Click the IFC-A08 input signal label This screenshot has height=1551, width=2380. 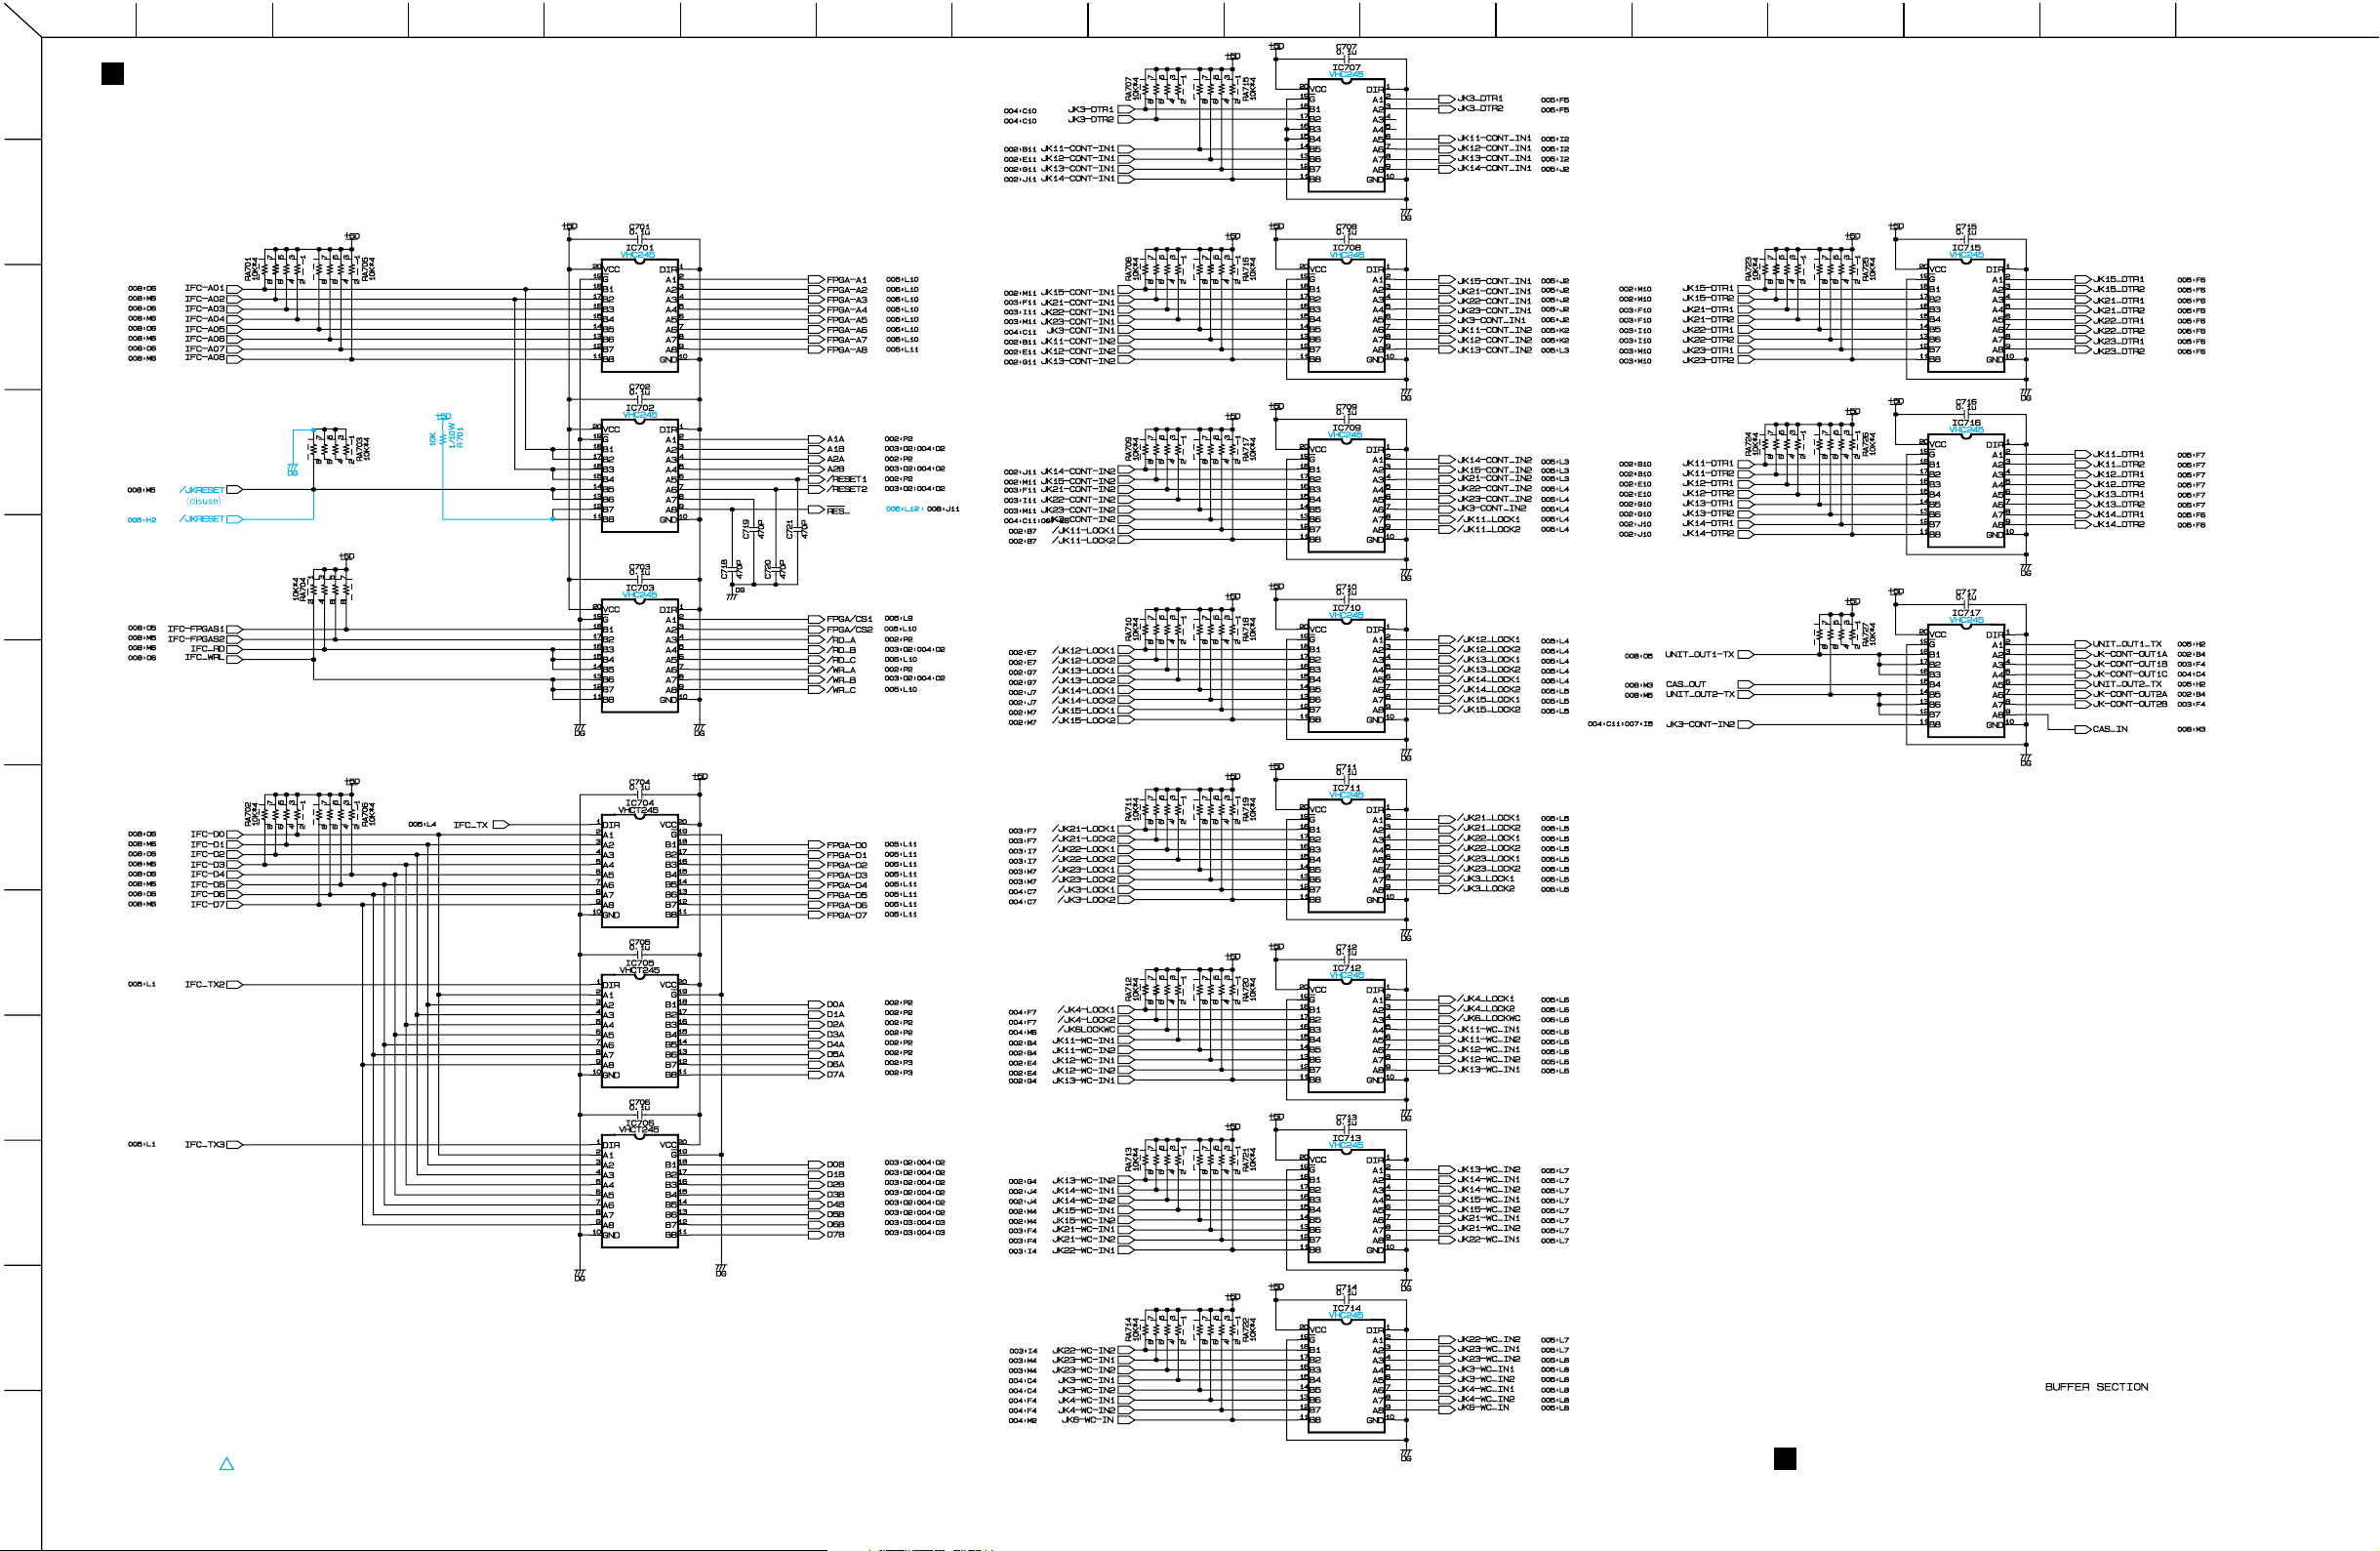coord(205,358)
